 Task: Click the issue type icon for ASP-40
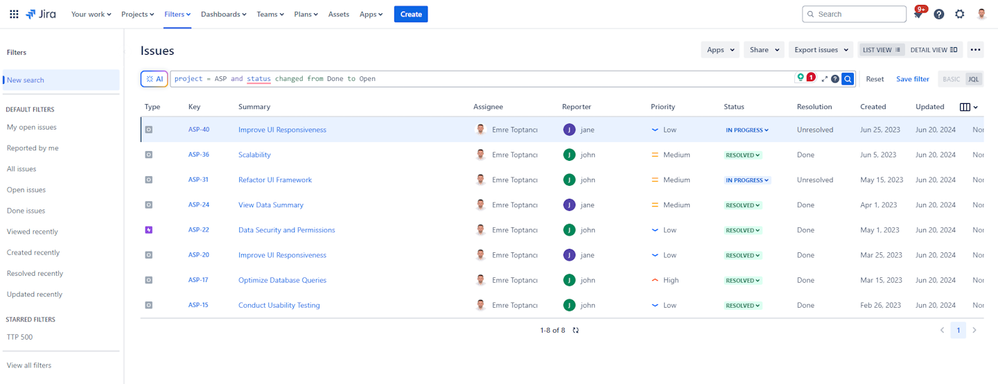pos(148,129)
